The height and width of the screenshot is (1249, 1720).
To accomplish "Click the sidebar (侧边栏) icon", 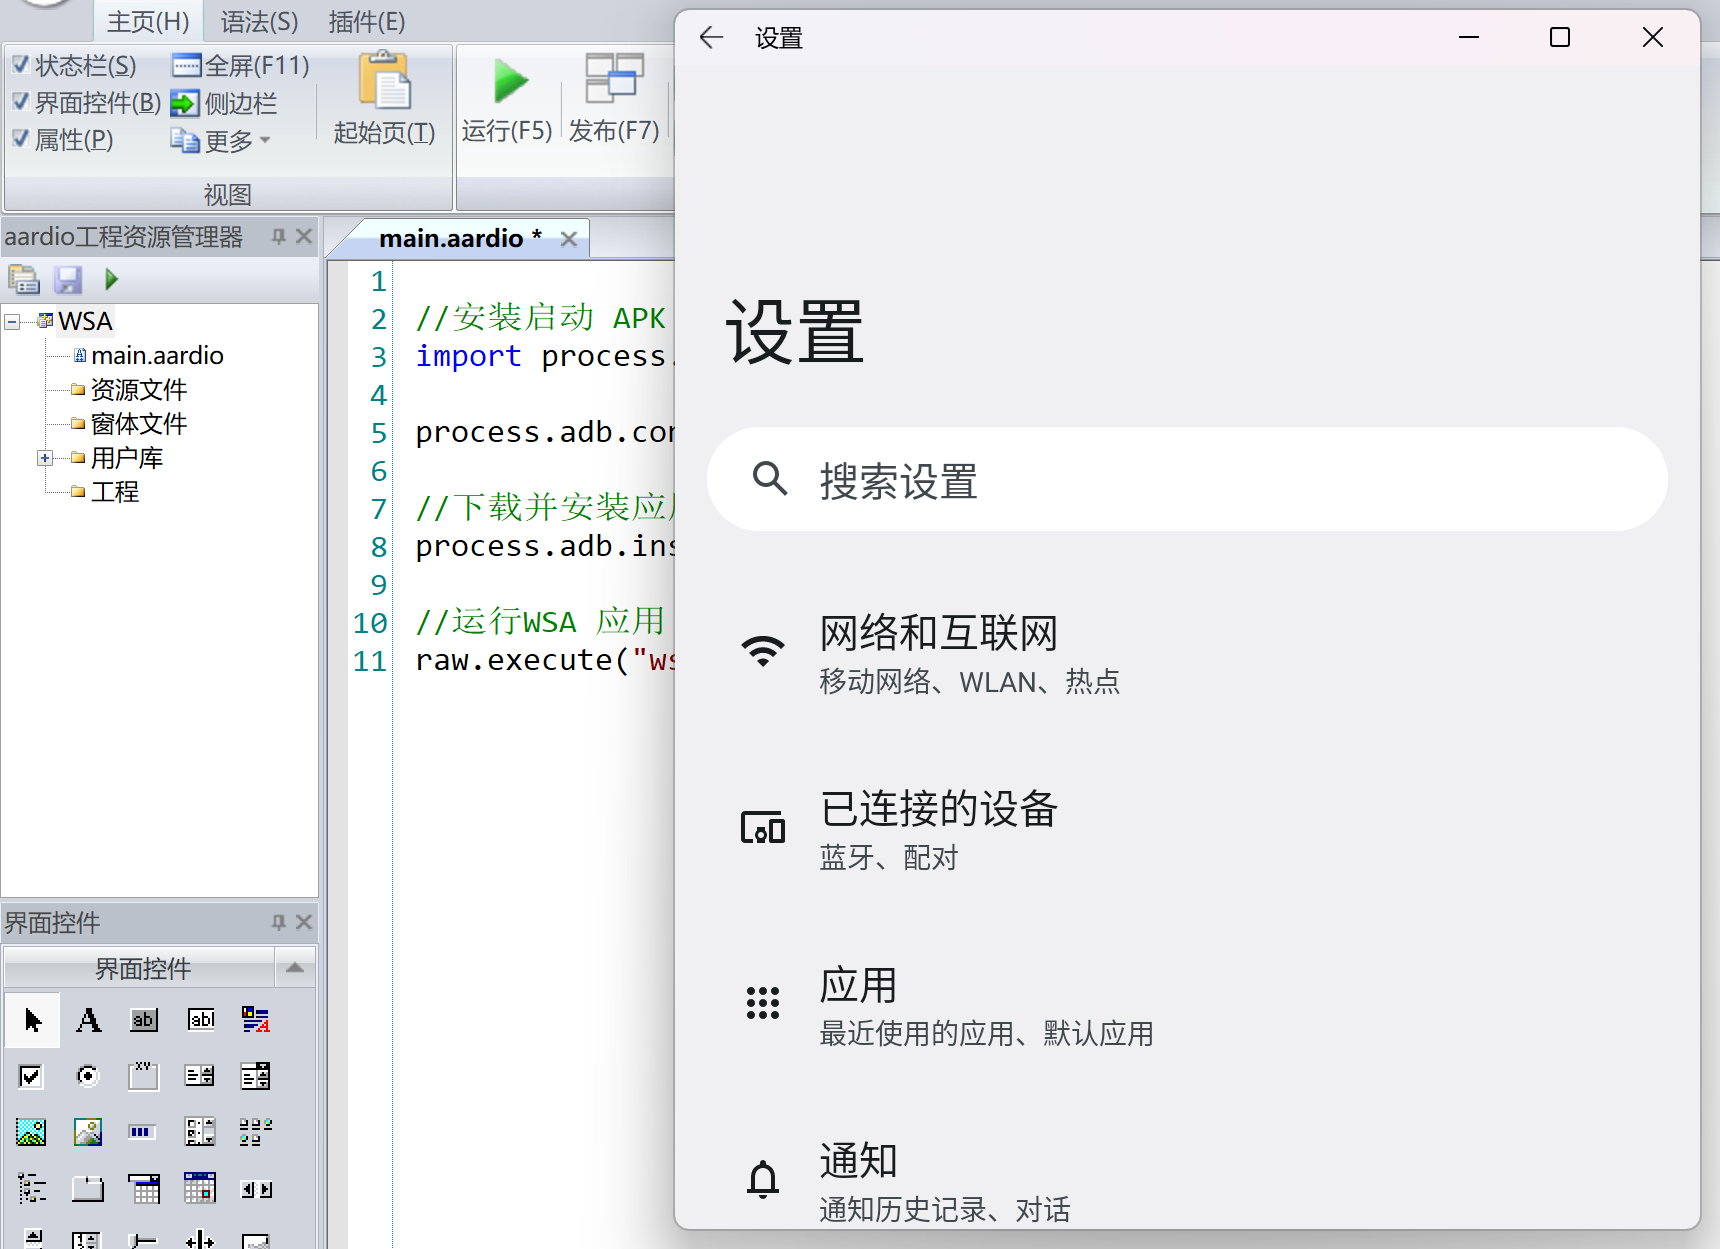I will point(185,103).
